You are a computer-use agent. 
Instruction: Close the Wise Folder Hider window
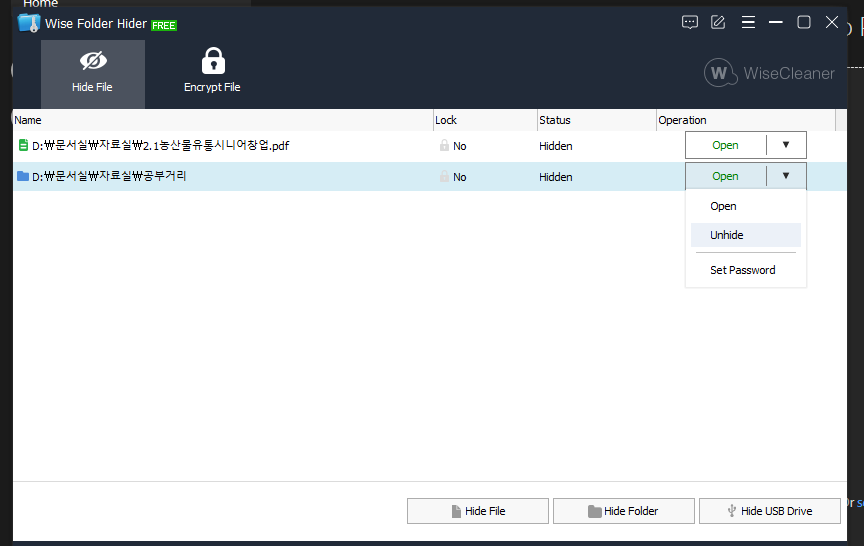point(832,23)
